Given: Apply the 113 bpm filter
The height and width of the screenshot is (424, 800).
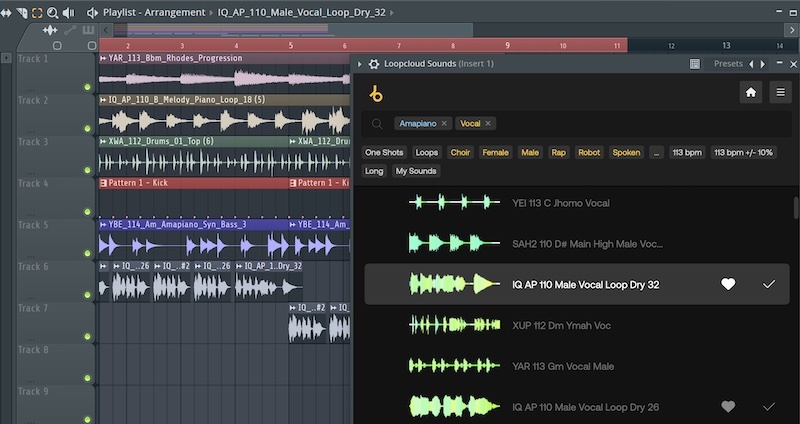Looking at the screenshot, I should pyautogui.click(x=687, y=153).
